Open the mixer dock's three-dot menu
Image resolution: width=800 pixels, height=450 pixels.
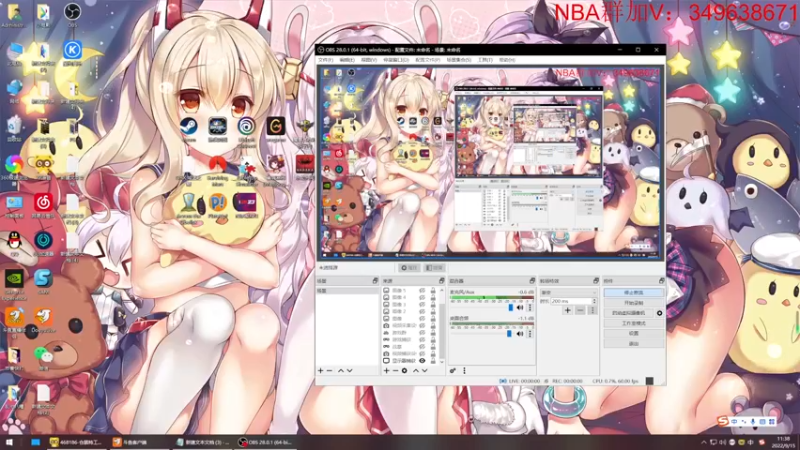[x=464, y=370]
